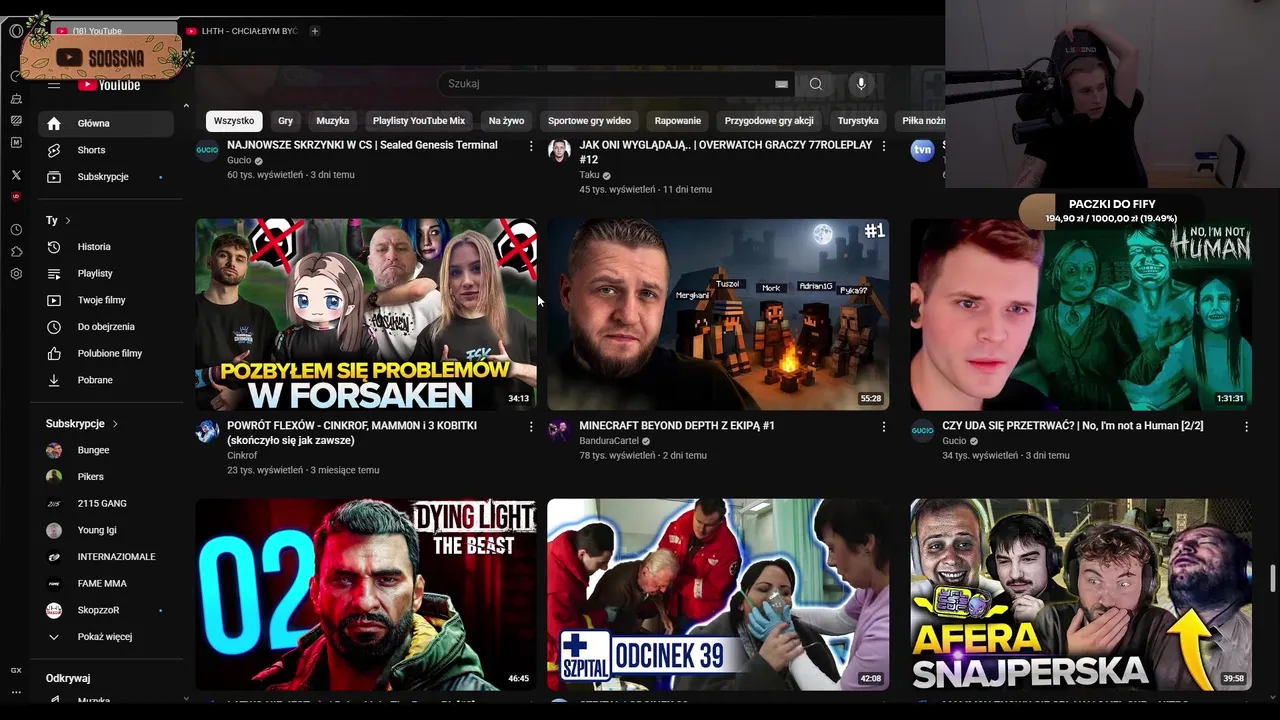Open the three-dot sidebar setup icon
The image size is (1280, 720).
(16, 692)
